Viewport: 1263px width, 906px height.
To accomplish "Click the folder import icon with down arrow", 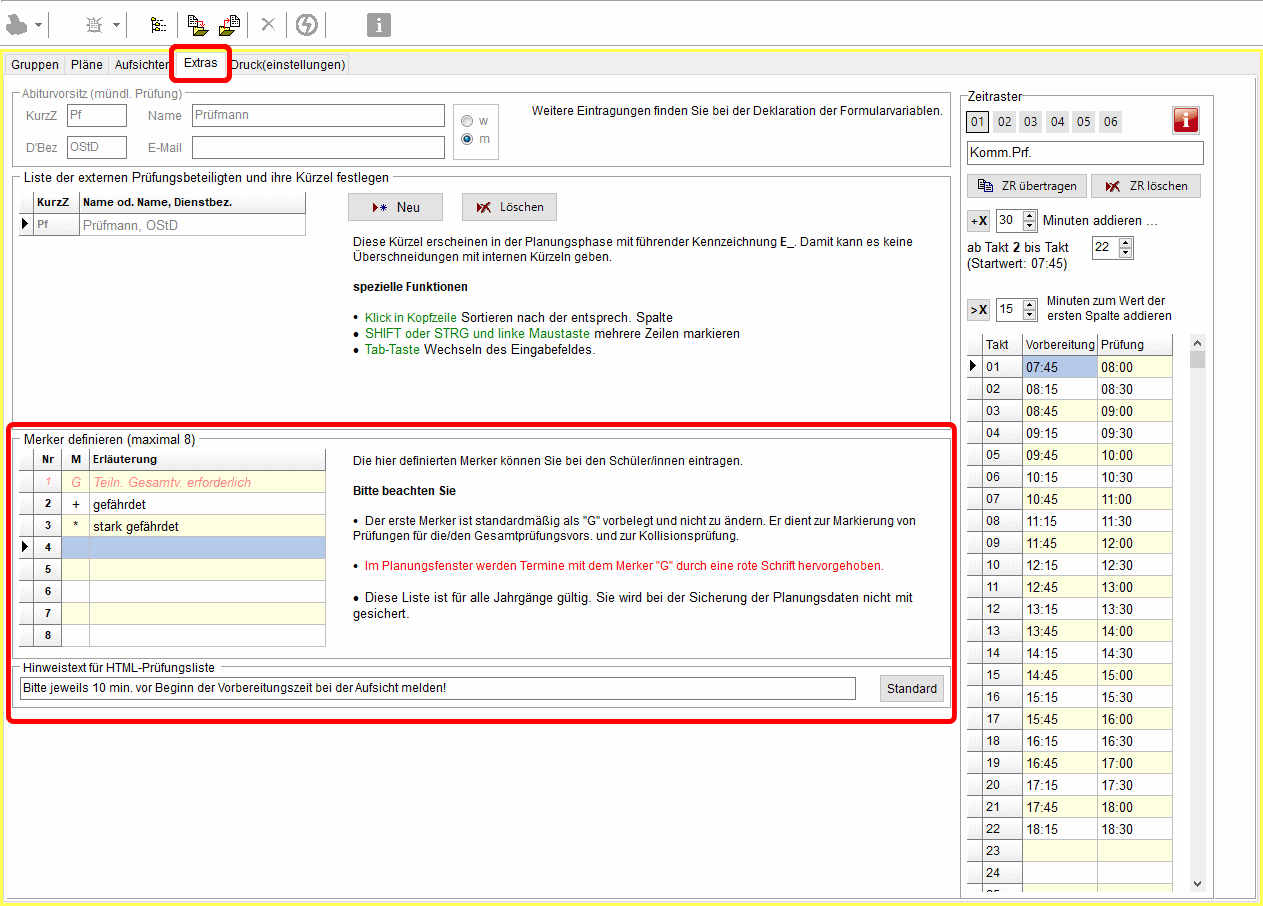I will 197,25.
